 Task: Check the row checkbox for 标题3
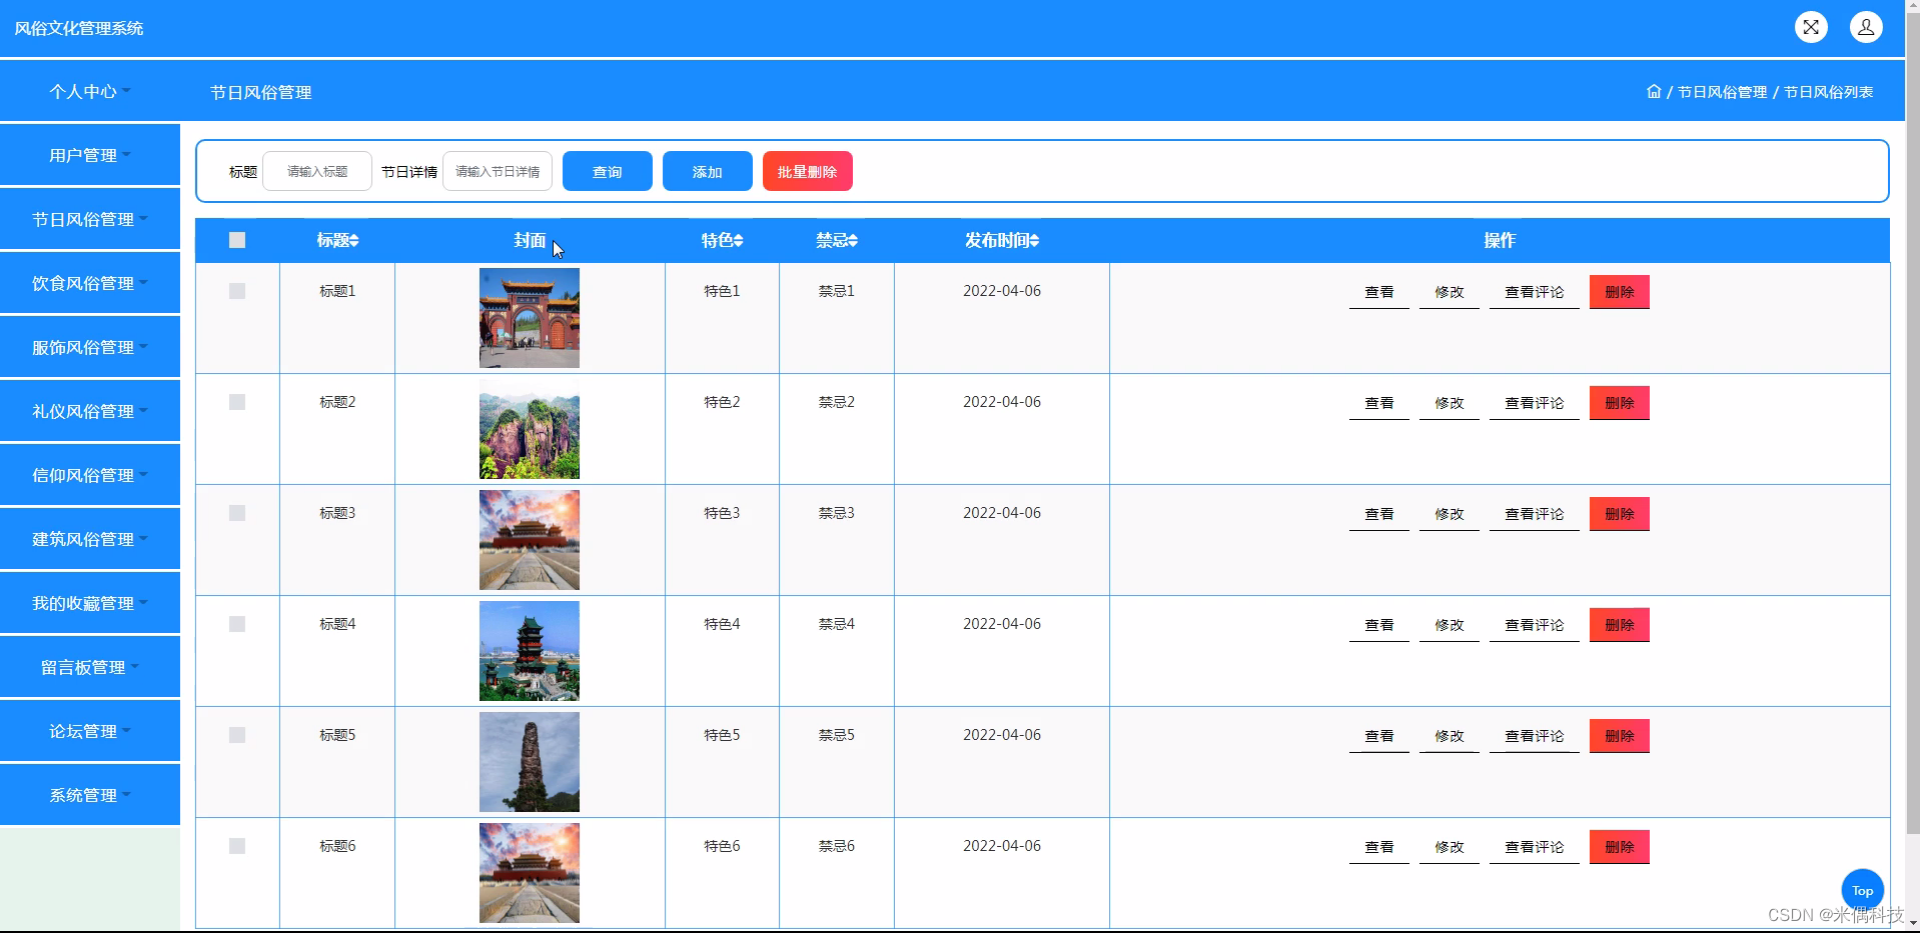pyautogui.click(x=237, y=513)
